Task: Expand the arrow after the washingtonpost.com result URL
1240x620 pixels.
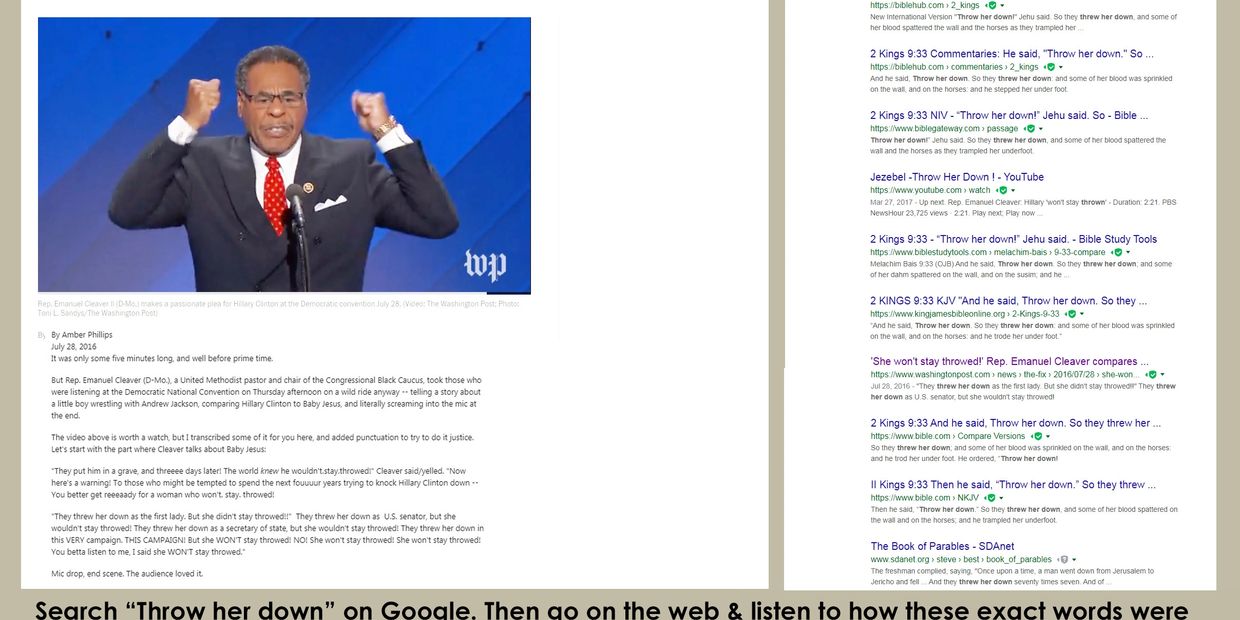Action: tap(1162, 375)
